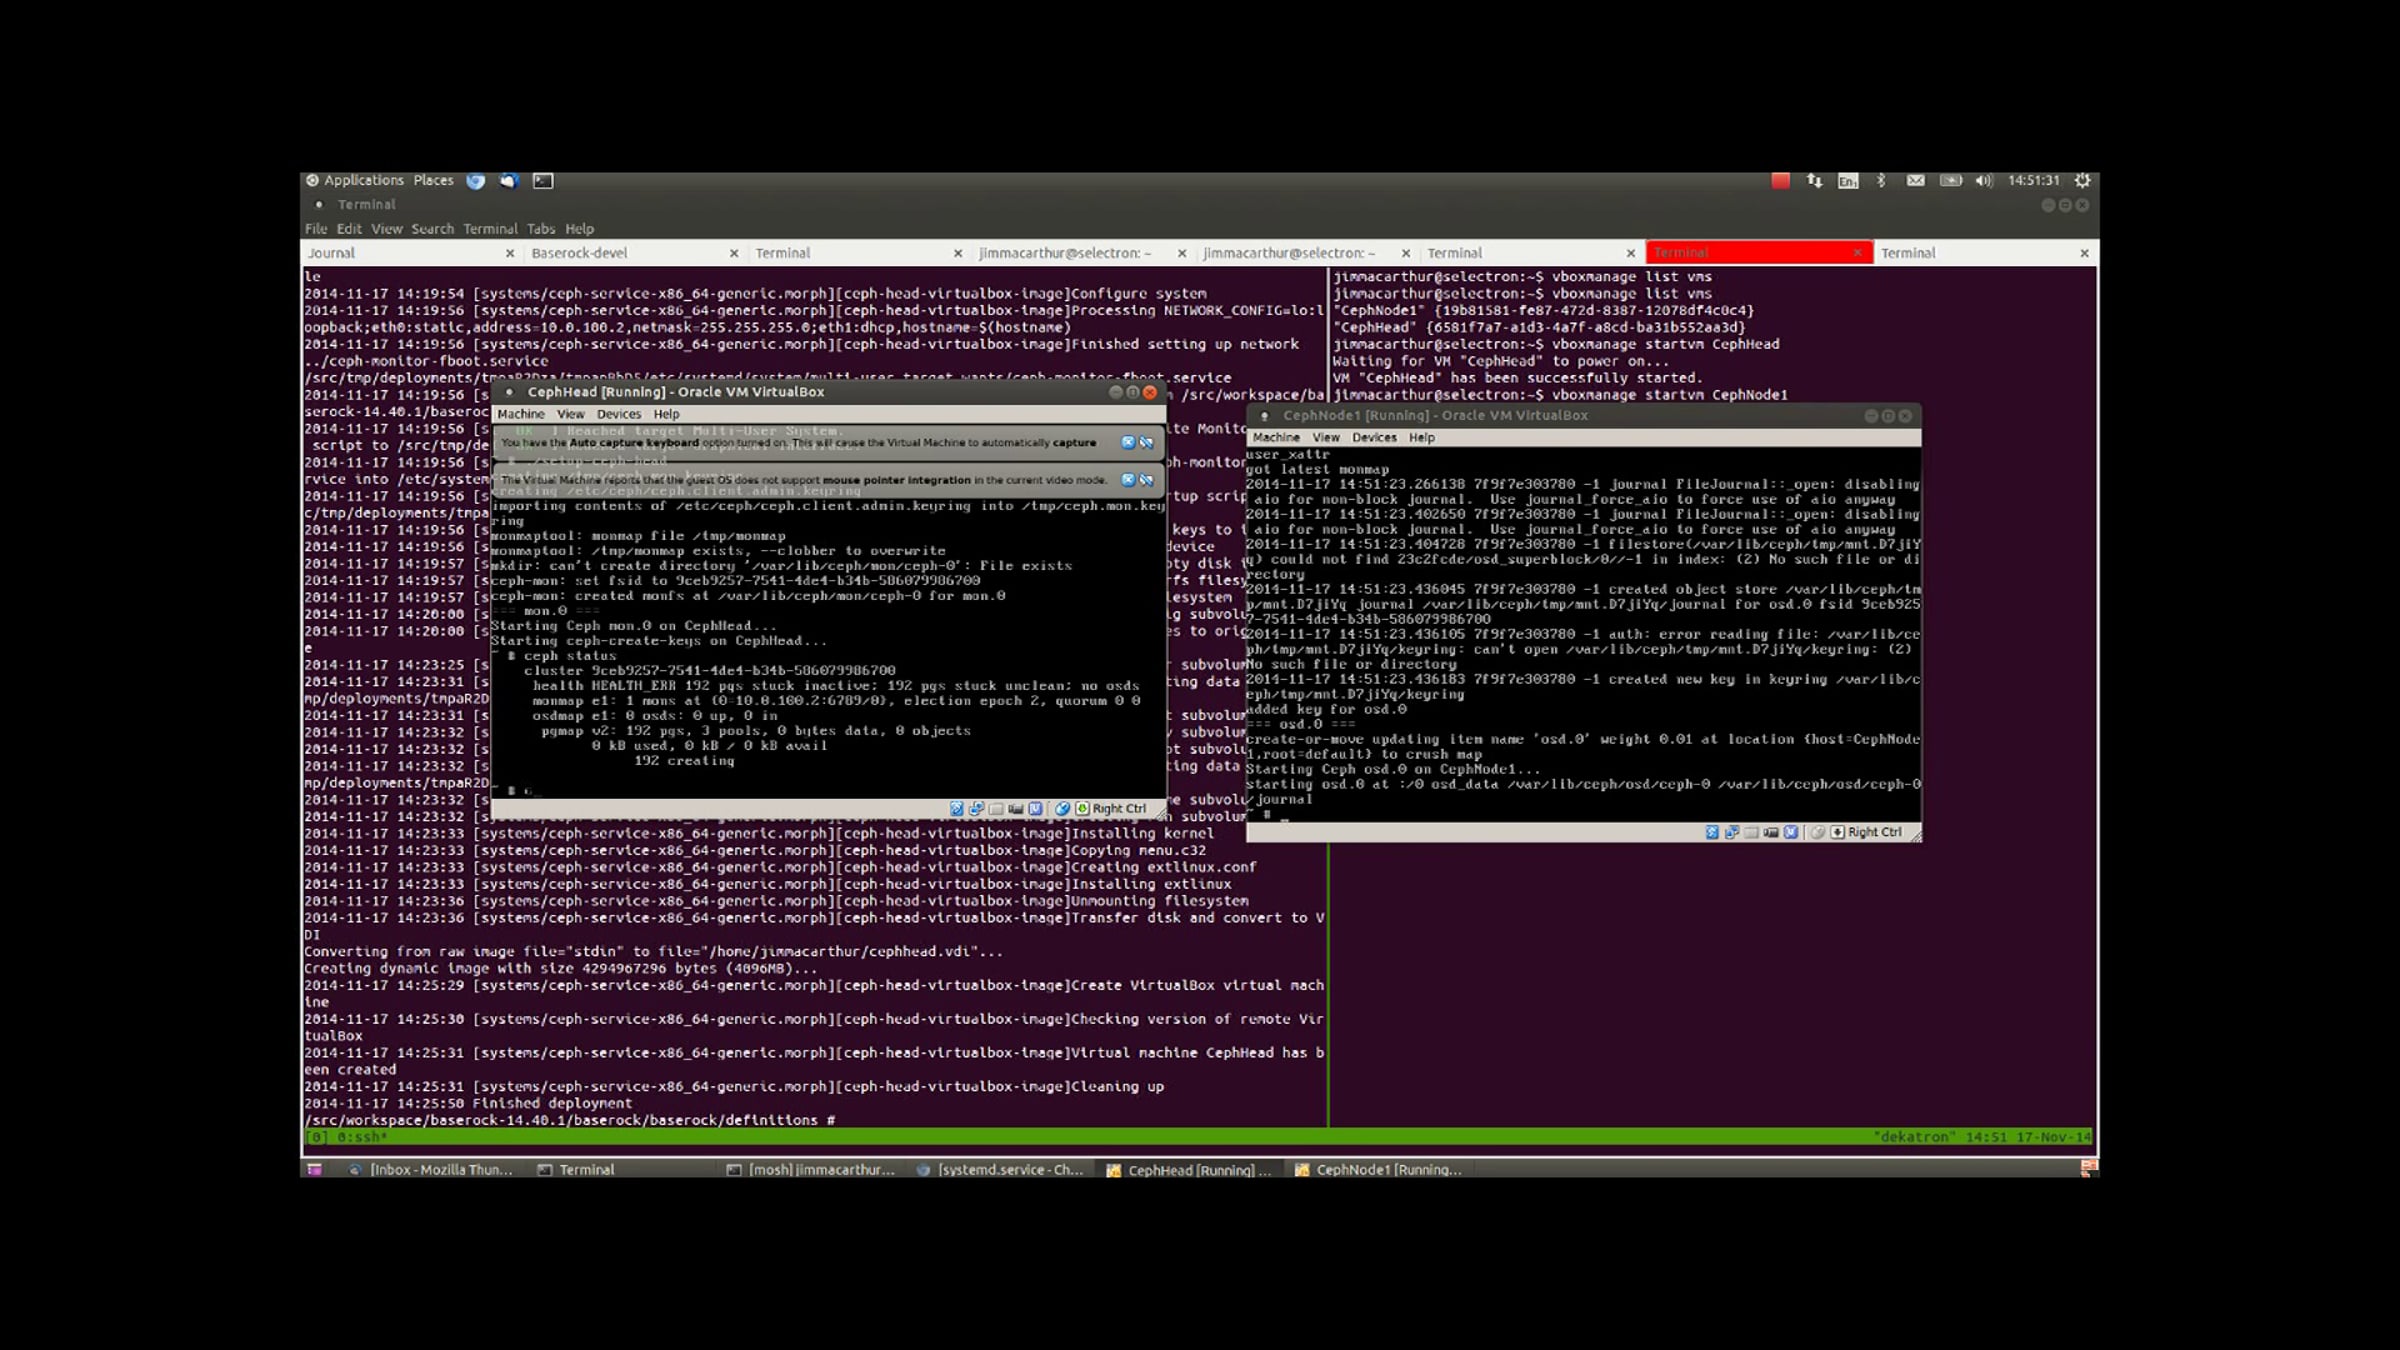Show the desktop using the taskbar button
This screenshot has width=2400, height=1350.
314,1170
